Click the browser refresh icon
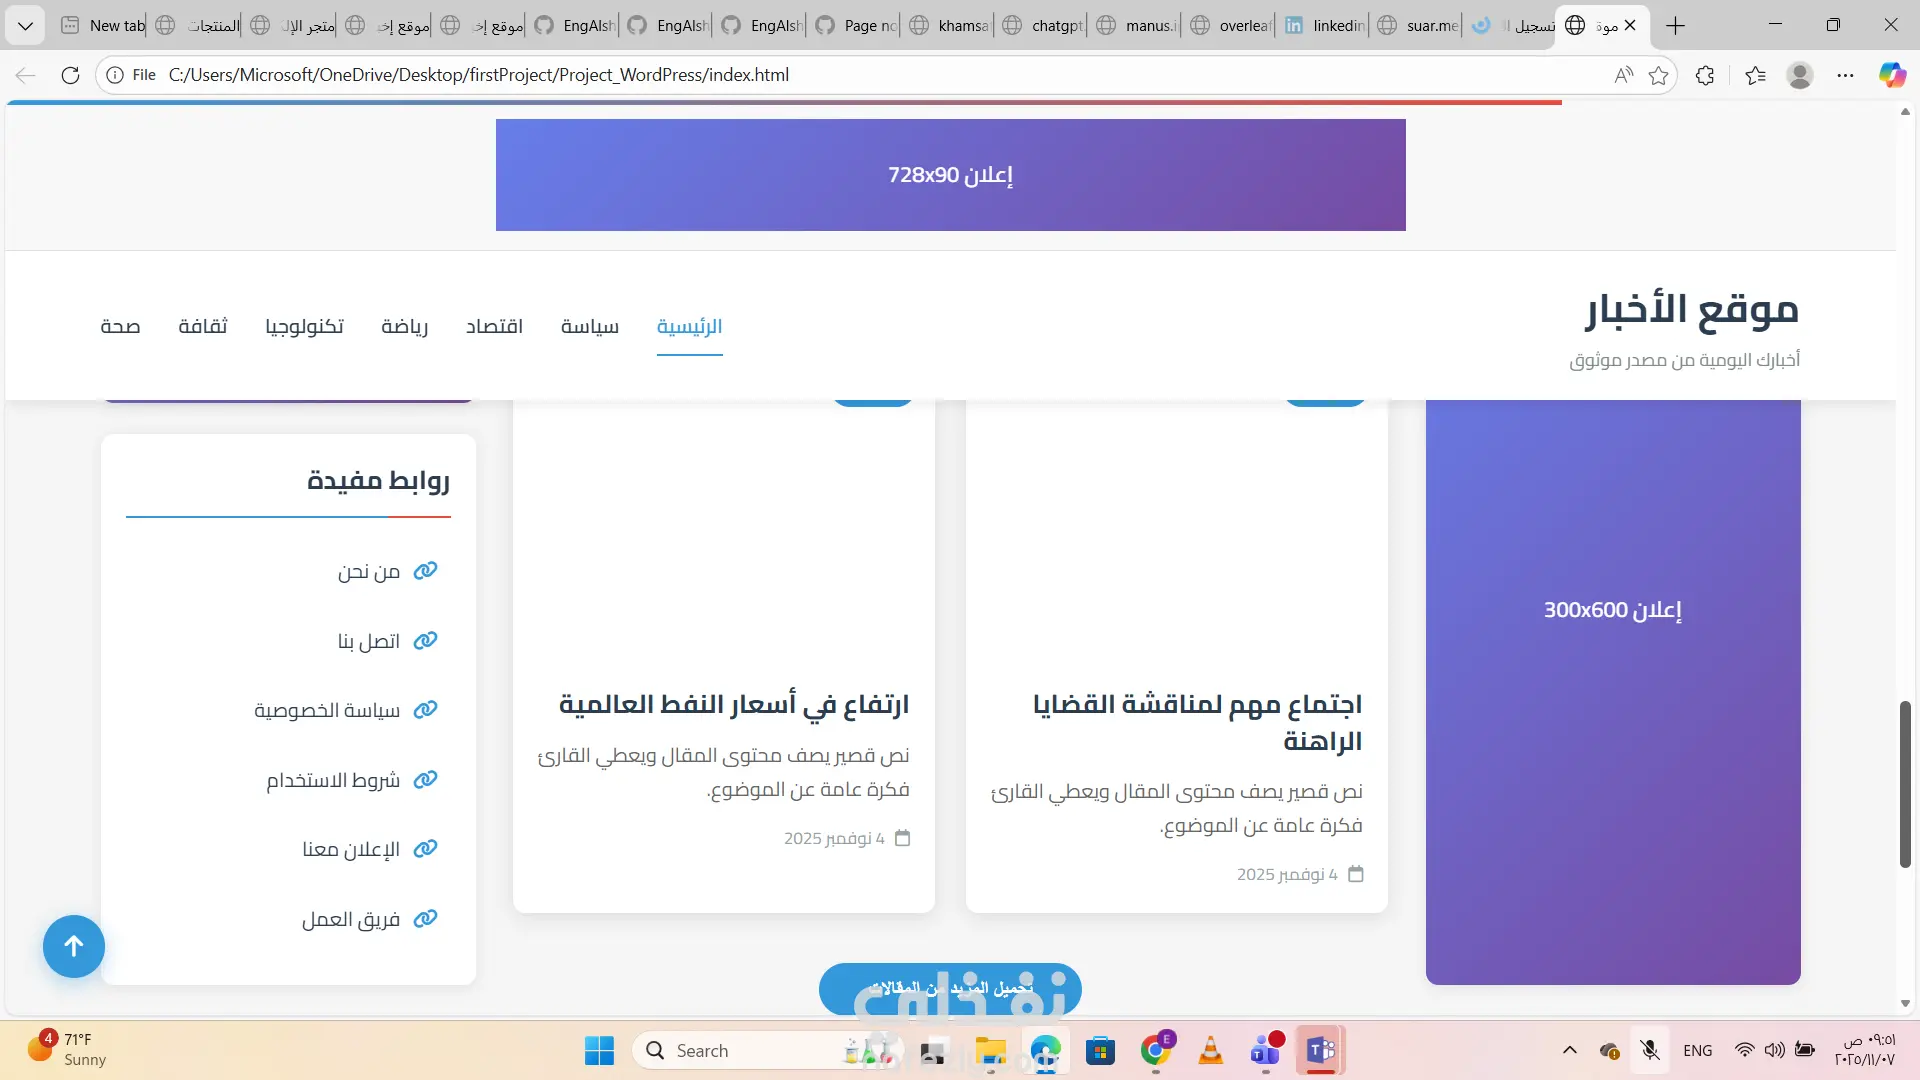 tap(70, 75)
